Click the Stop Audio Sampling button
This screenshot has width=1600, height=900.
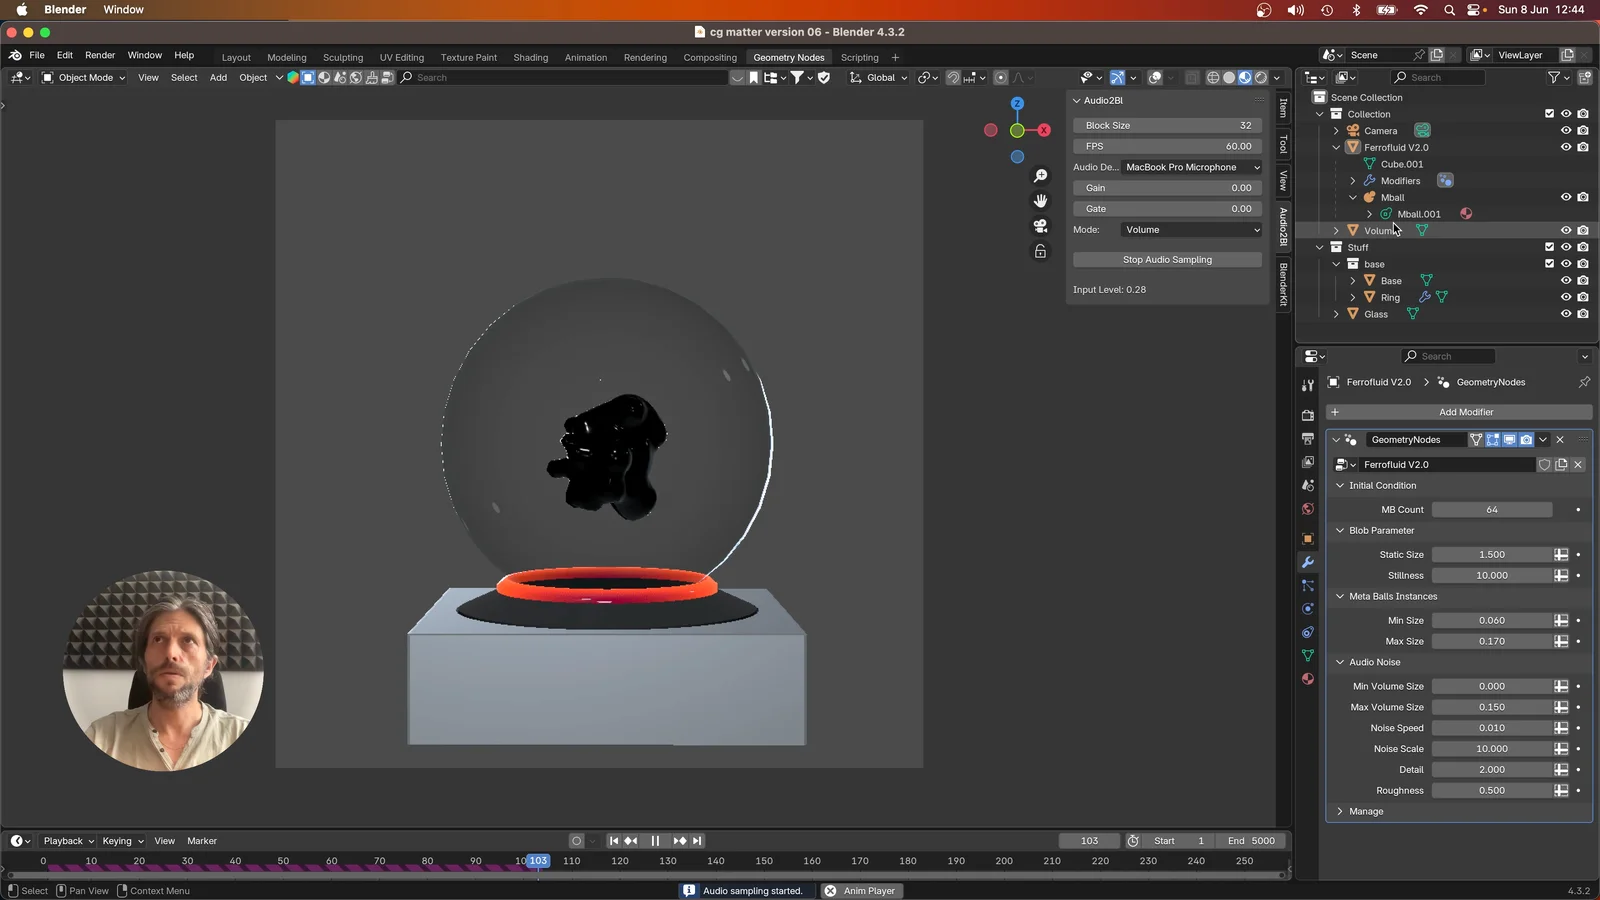coord(1167,259)
